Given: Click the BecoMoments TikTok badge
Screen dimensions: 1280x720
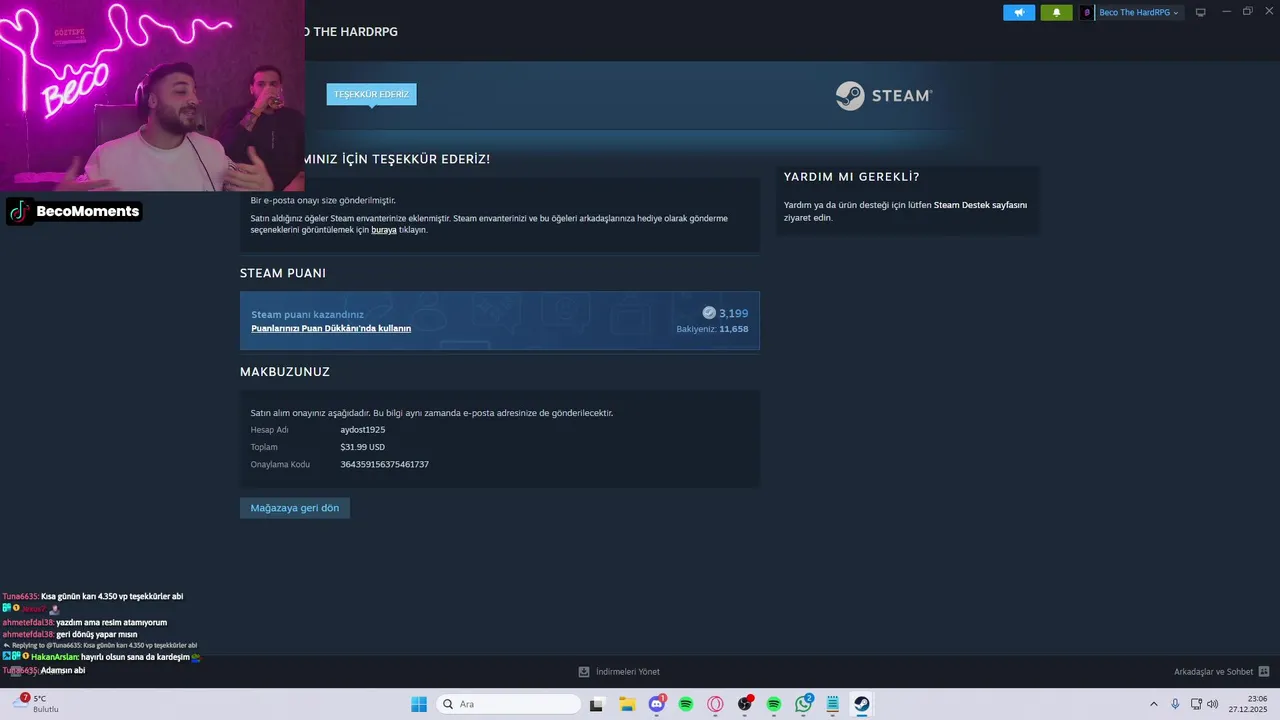Looking at the screenshot, I should click(75, 211).
